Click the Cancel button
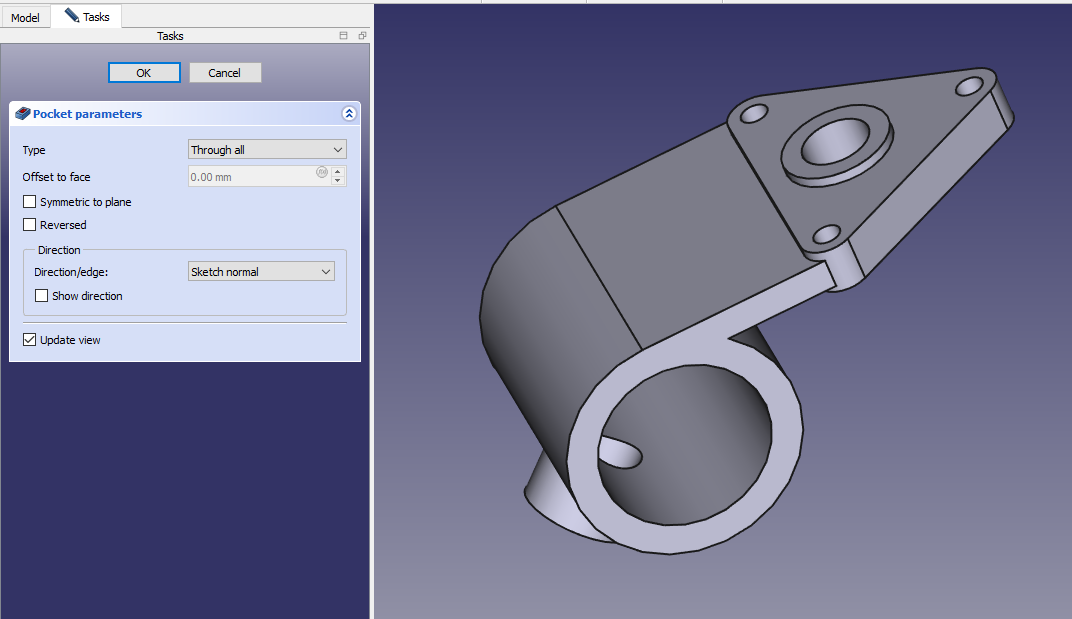 [x=225, y=73]
